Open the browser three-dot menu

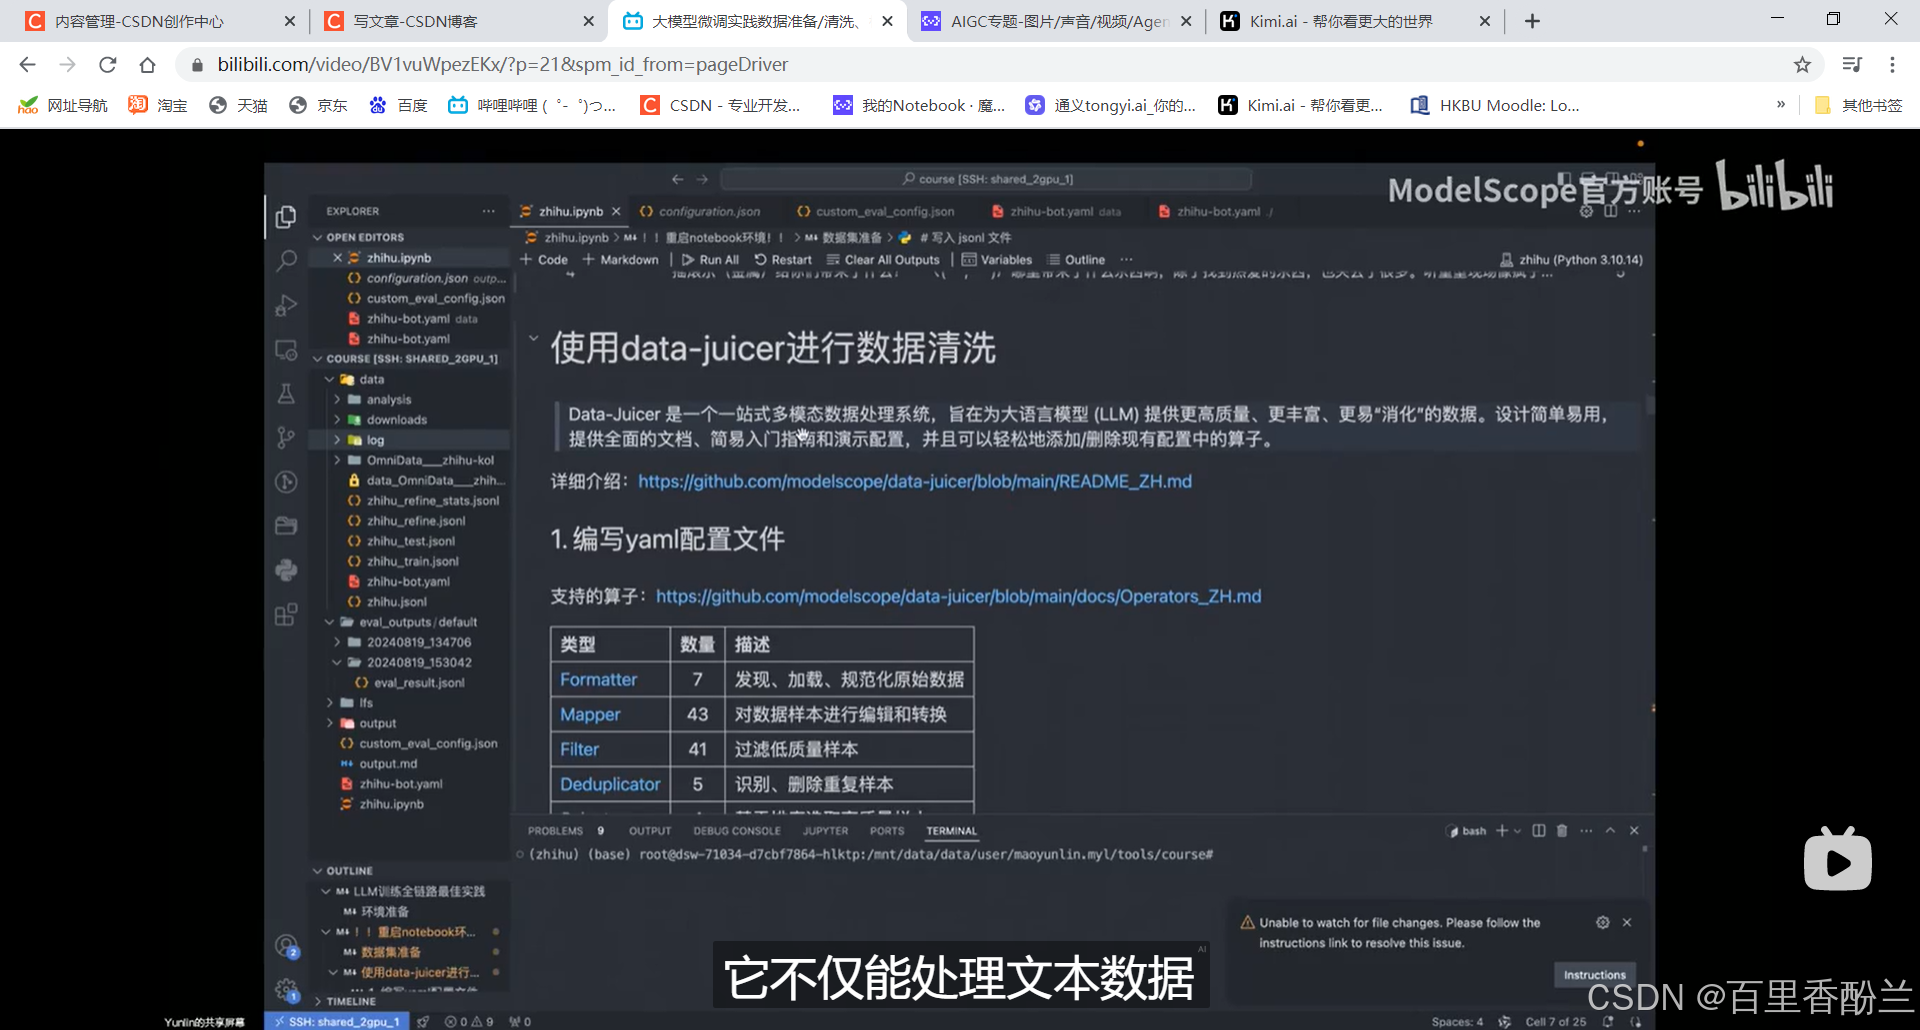tap(1892, 65)
